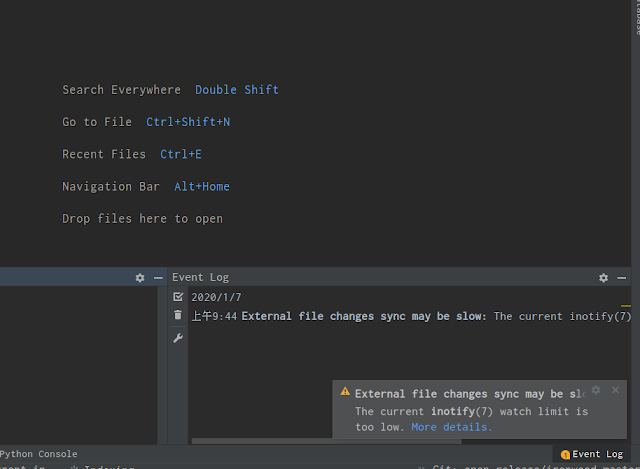Click the 'Drop files here to open' editor area

click(x=142, y=218)
